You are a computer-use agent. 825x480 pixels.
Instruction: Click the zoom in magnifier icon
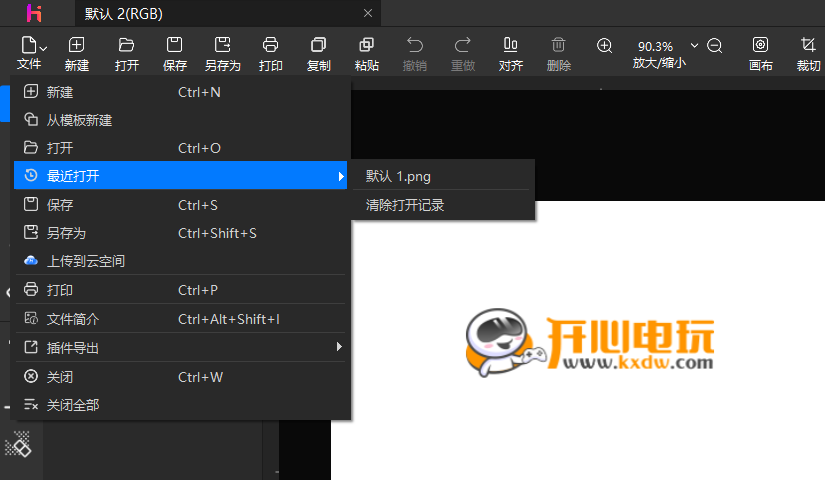click(604, 45)
